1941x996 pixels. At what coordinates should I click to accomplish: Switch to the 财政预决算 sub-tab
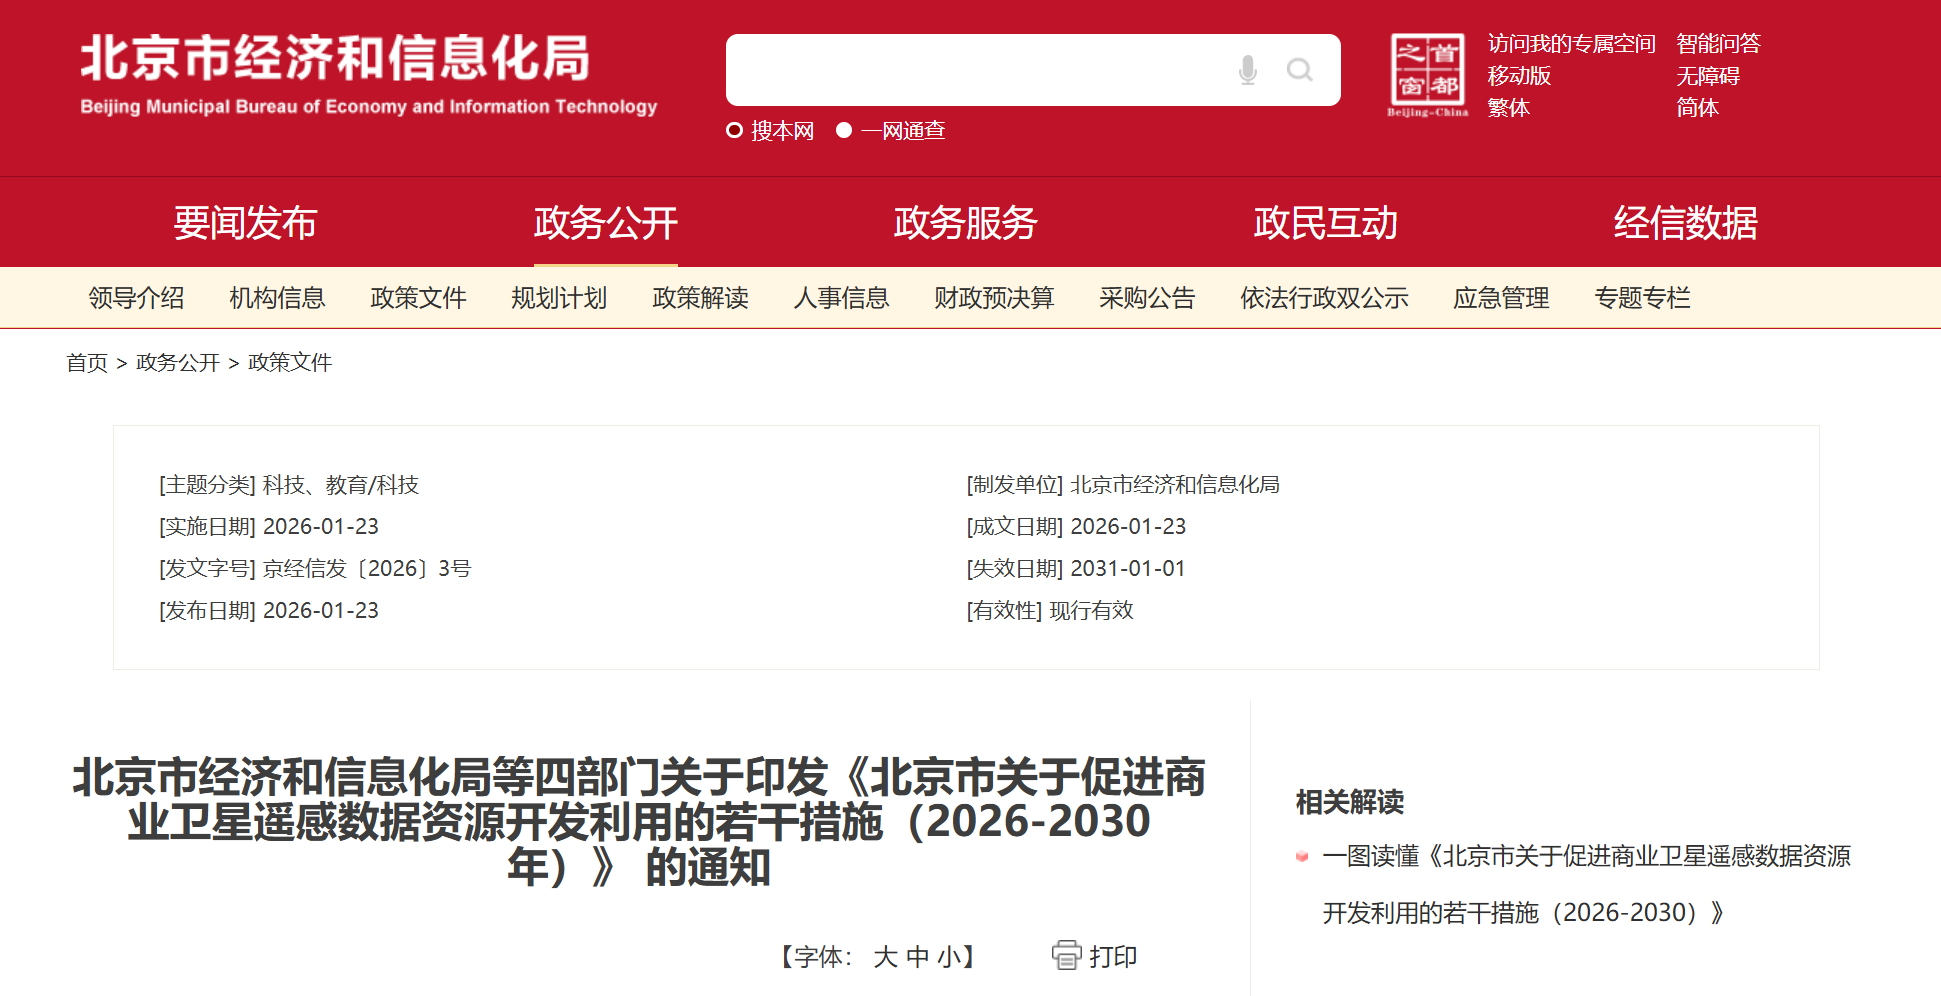[x=993, y=298]
